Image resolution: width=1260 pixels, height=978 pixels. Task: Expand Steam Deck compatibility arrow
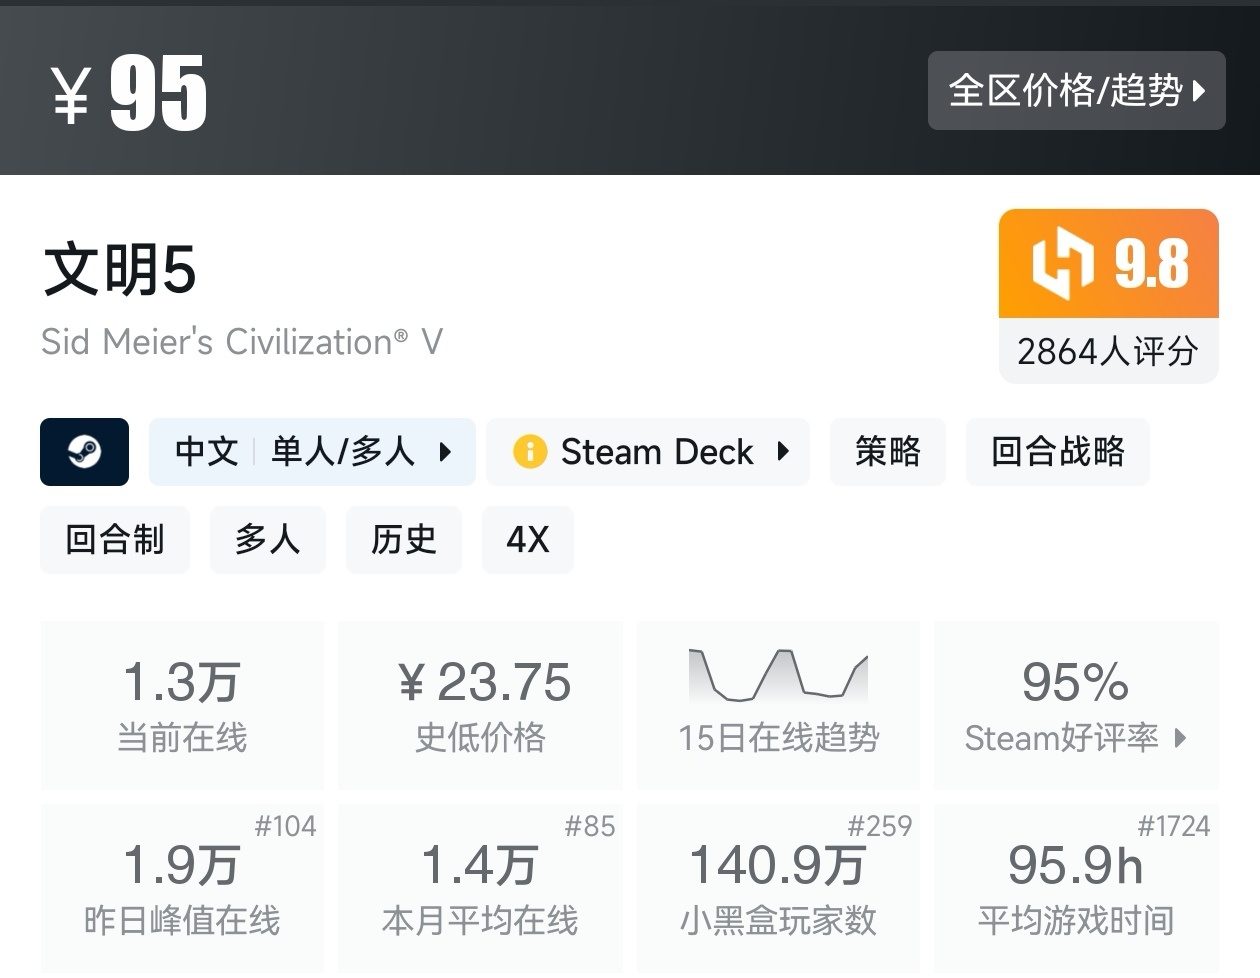click(783, 452)
